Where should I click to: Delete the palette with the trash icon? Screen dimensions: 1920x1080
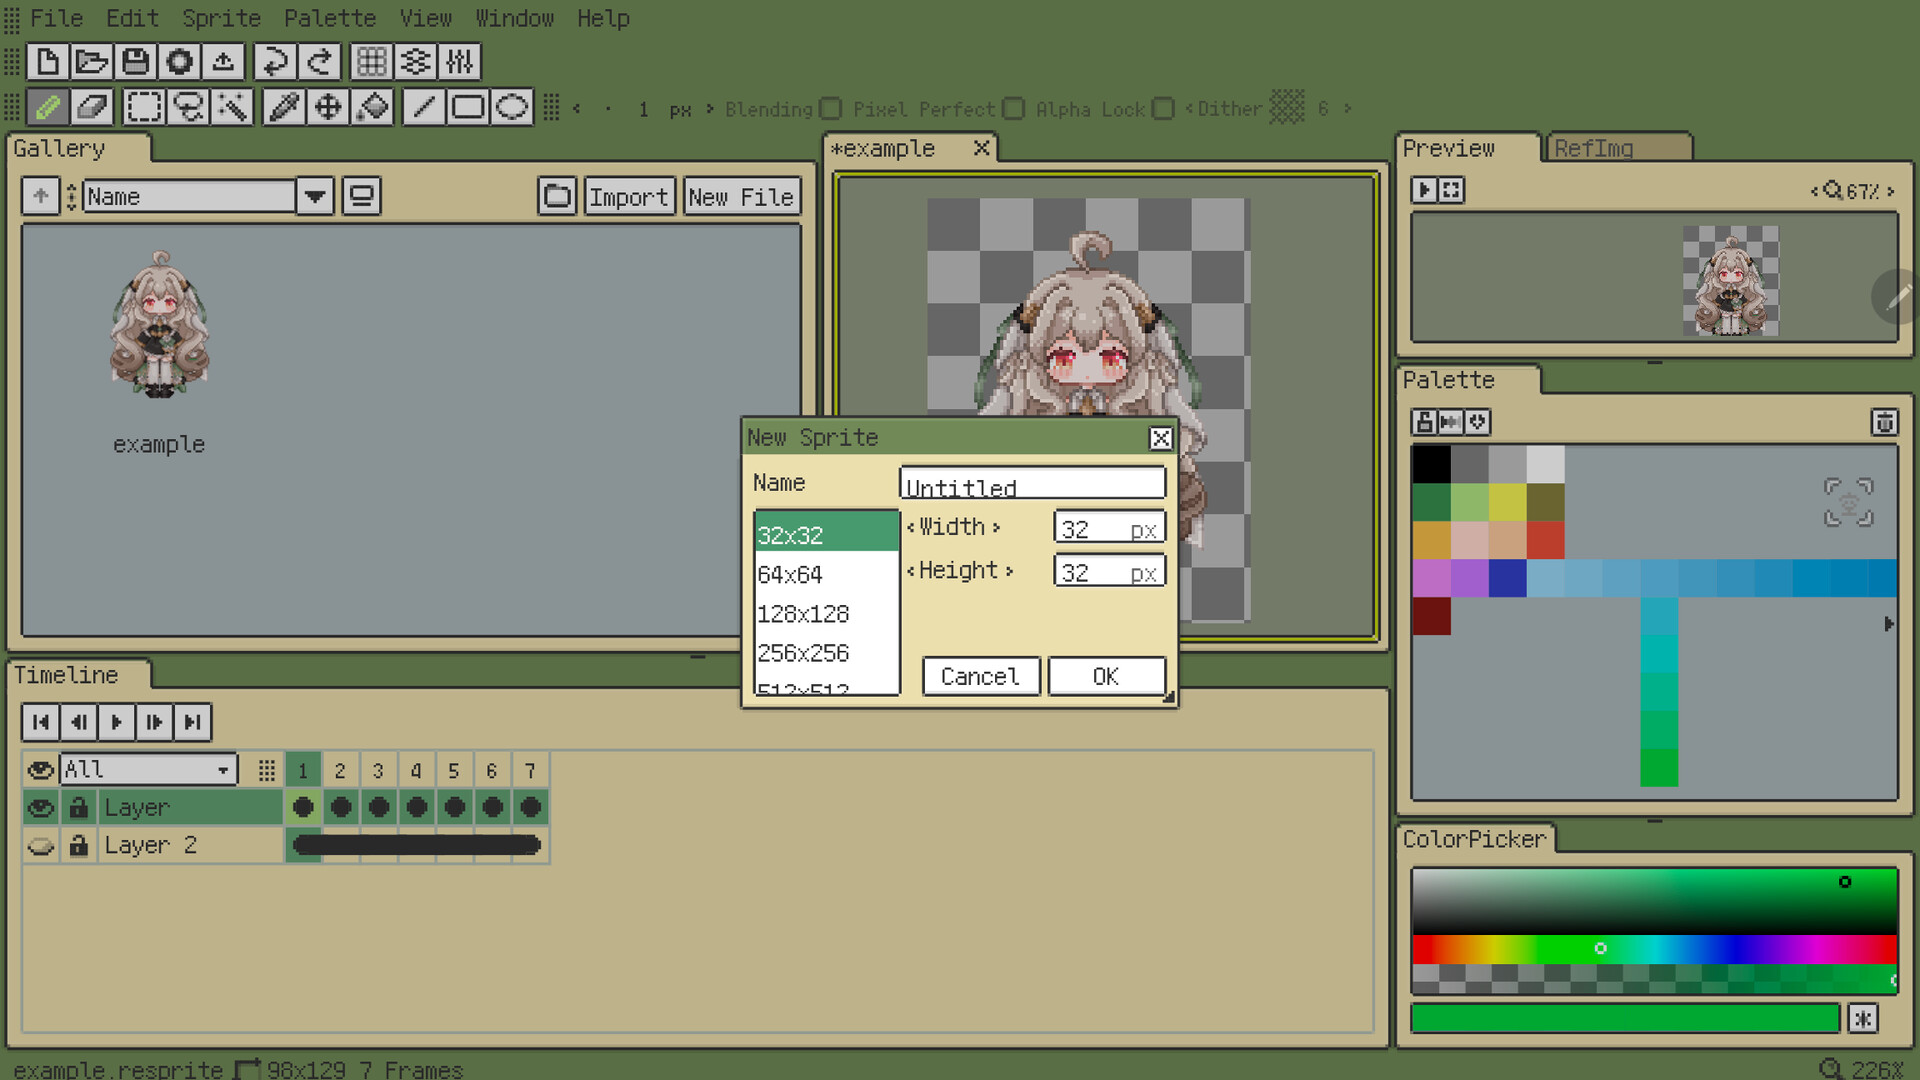click(1884, 423)
